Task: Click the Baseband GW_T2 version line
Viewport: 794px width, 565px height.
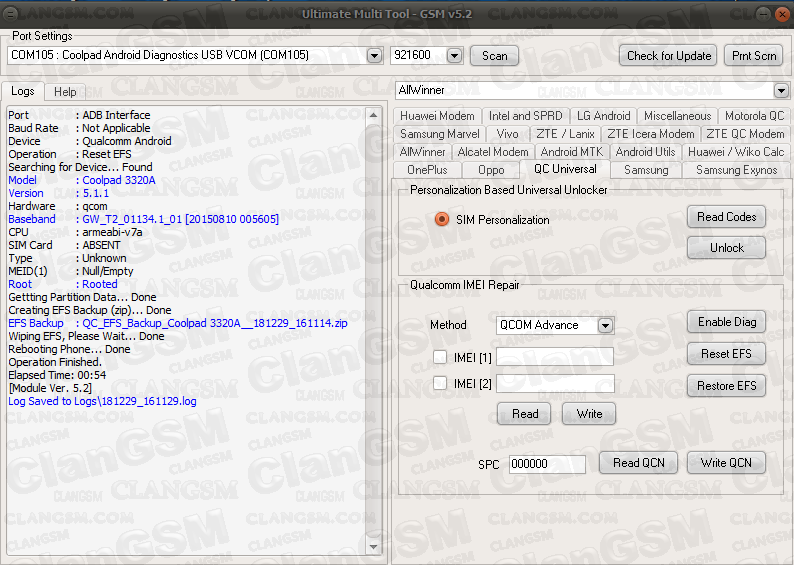Action: click(143, 219)
